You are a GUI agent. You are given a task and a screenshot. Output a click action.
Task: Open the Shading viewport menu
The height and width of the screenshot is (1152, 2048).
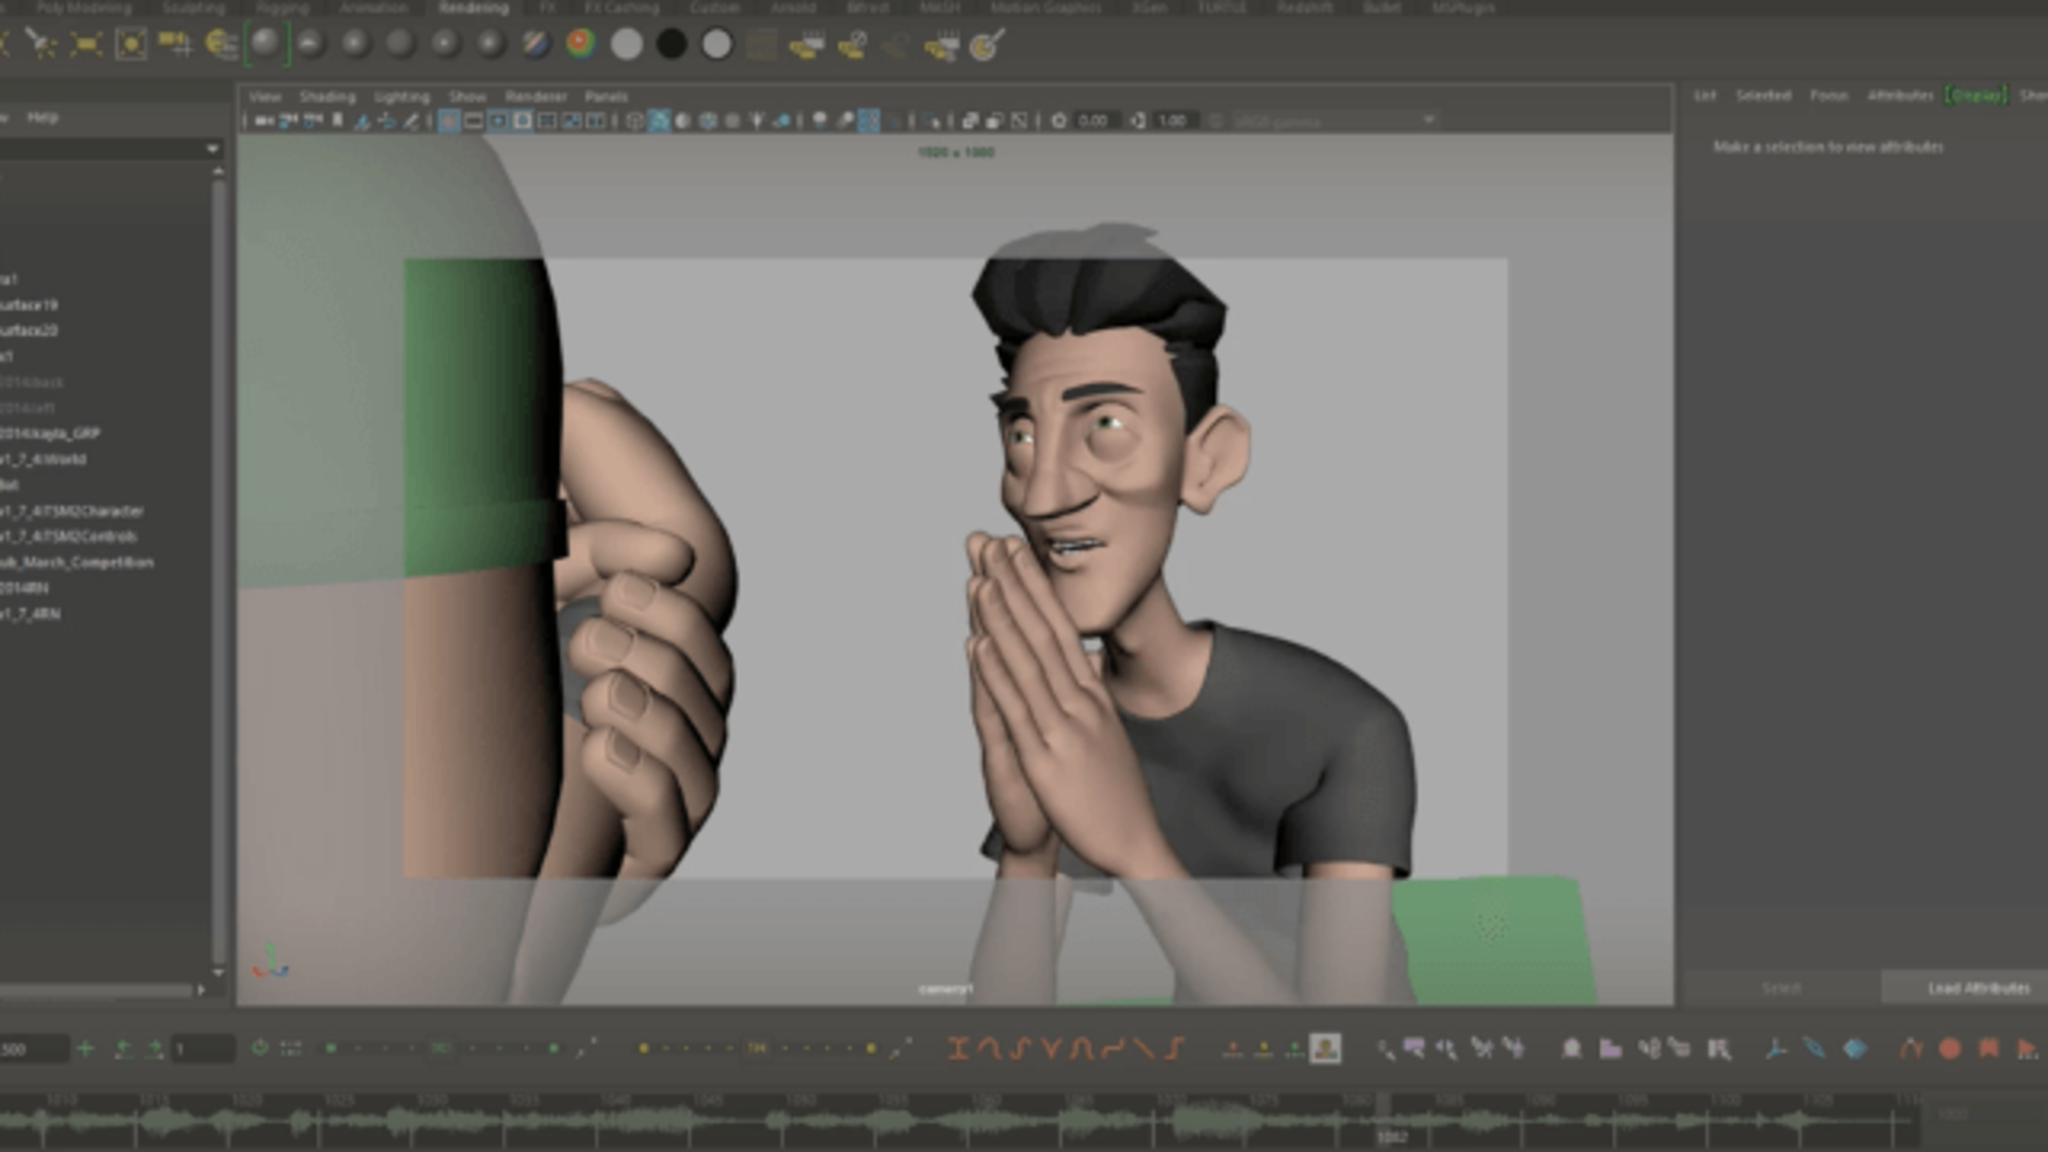coord(327,97)
